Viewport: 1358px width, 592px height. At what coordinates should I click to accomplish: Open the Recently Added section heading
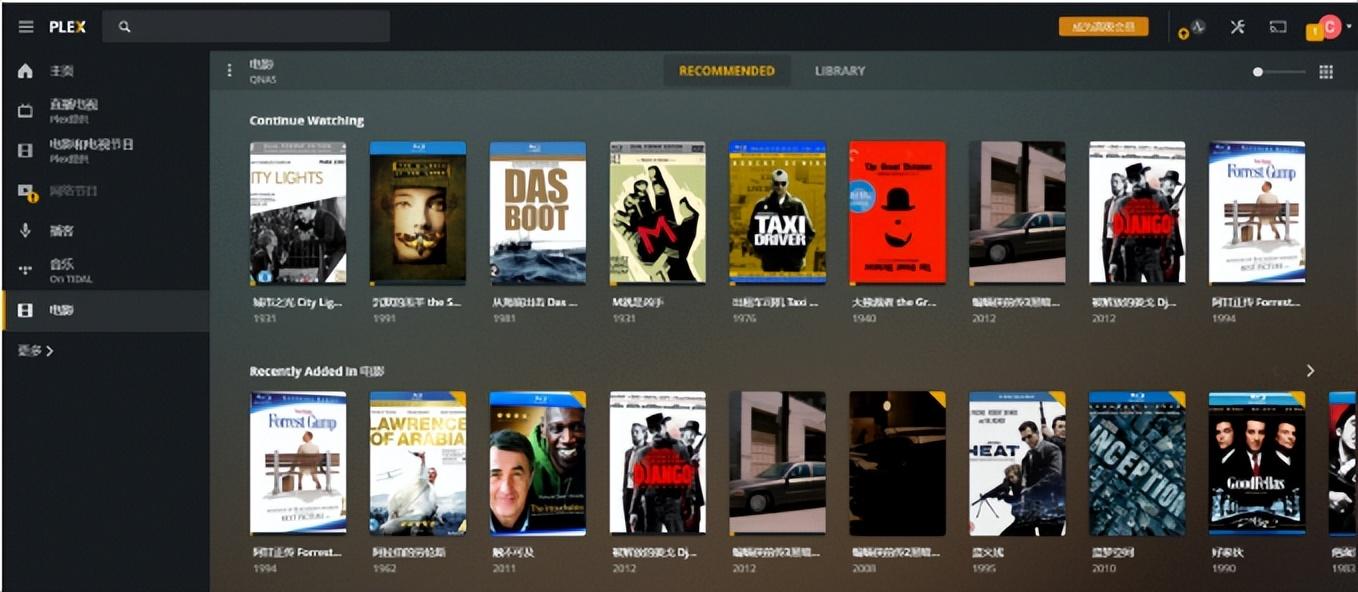pyautogui.click(x=317, y=371)
